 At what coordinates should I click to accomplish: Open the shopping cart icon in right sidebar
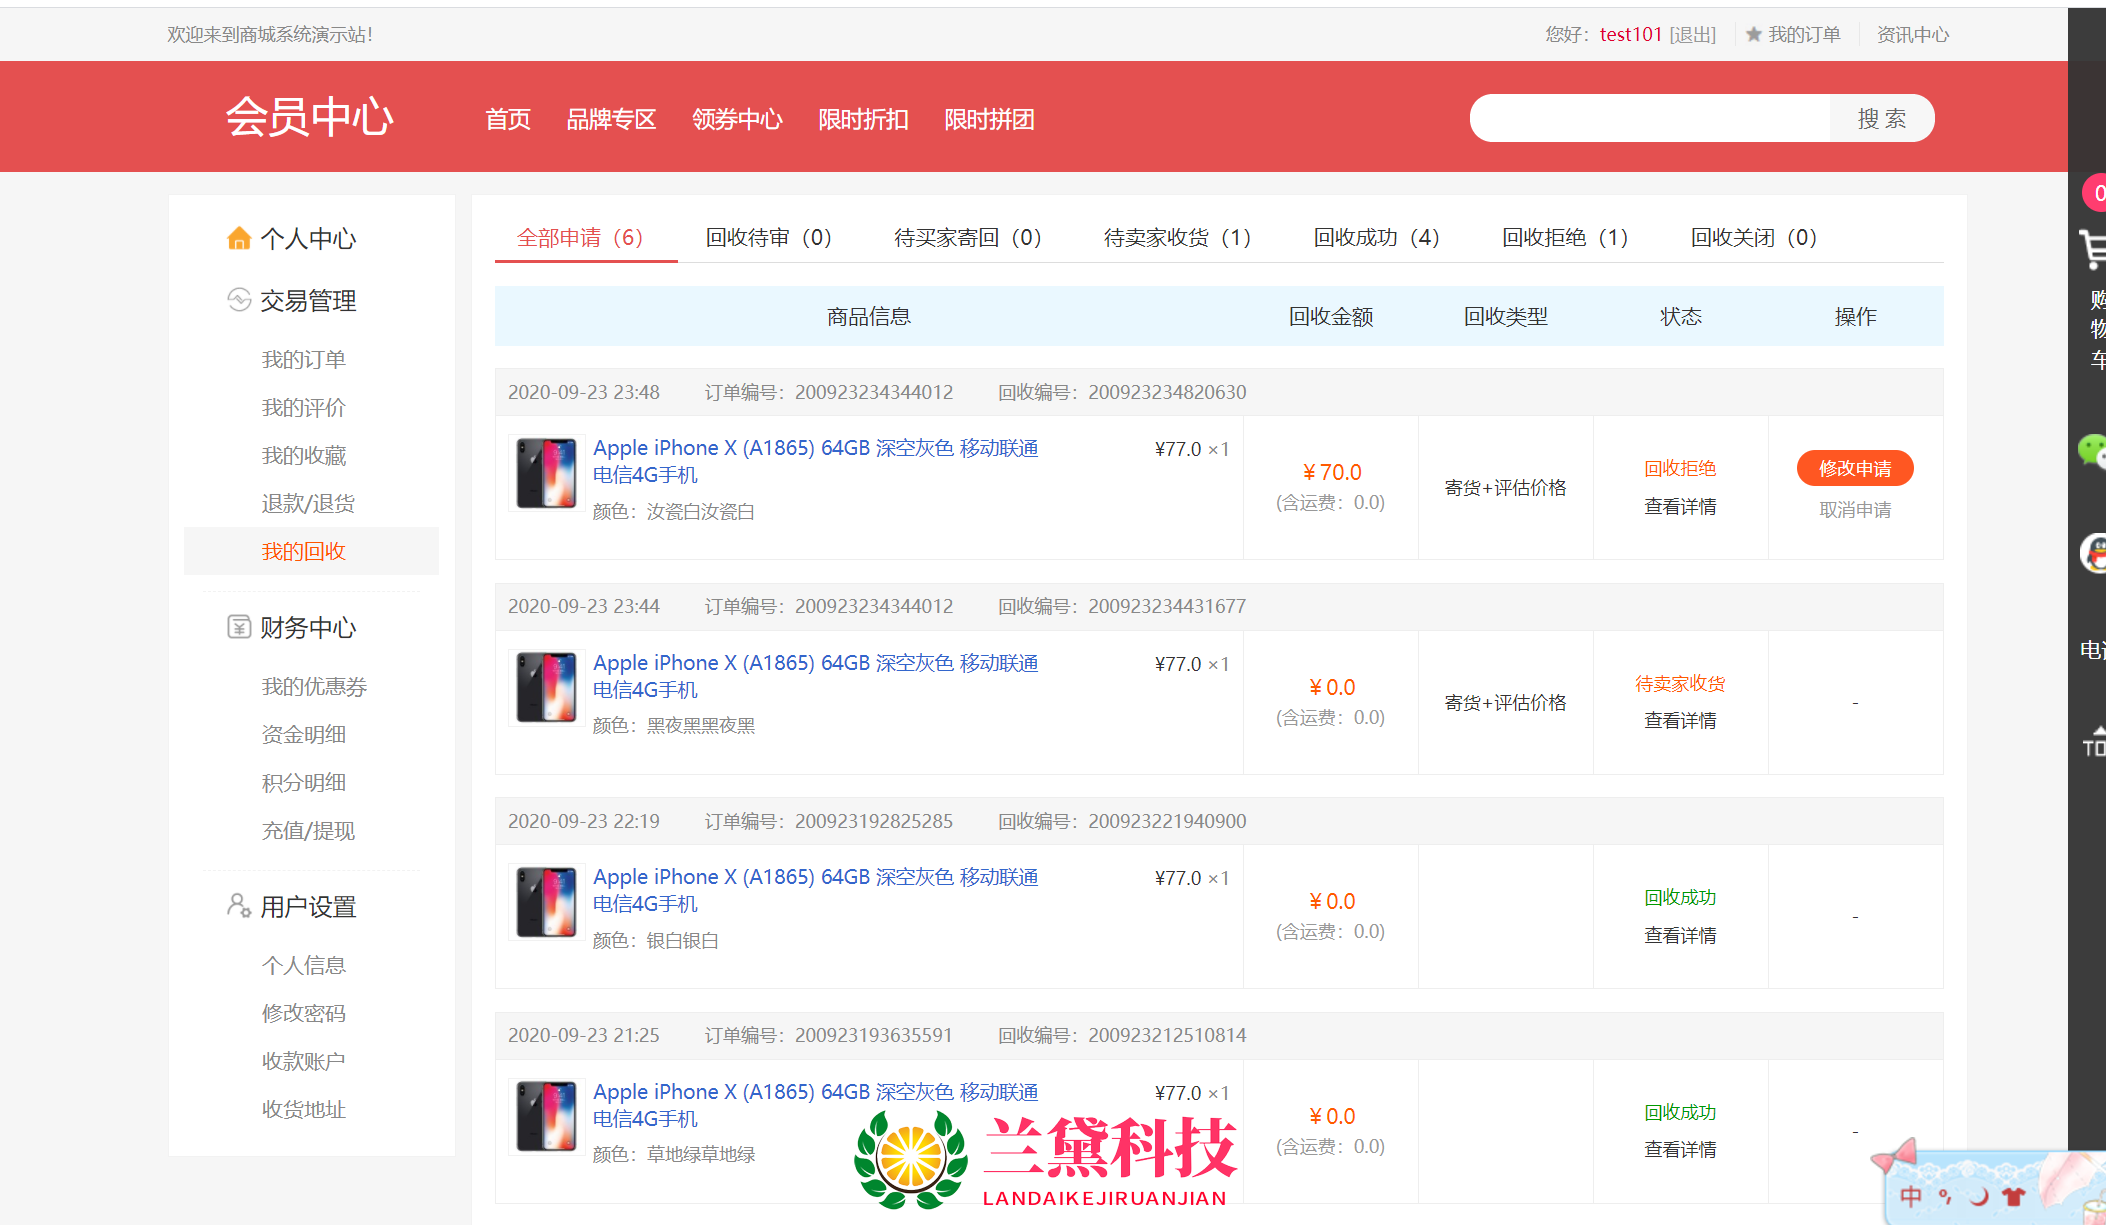tap(2092, 248)
